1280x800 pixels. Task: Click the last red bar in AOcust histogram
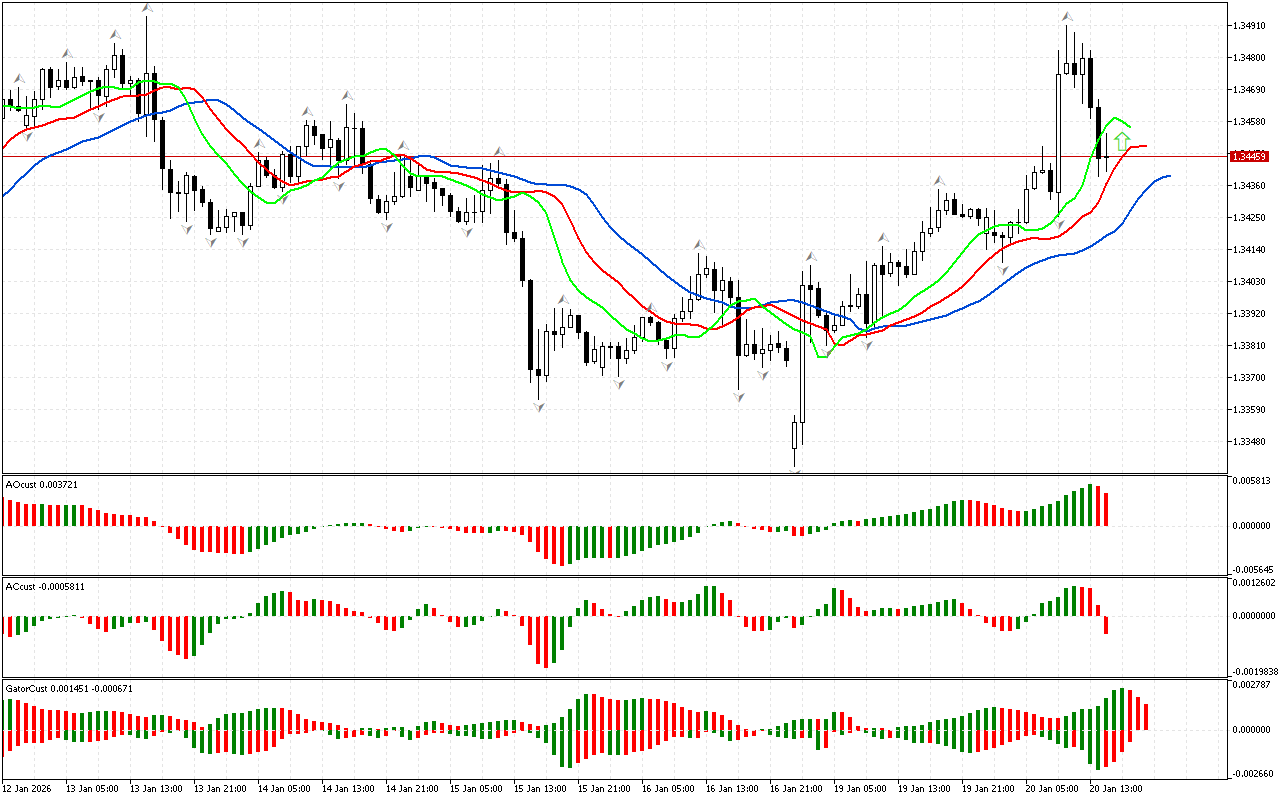click(x=1106, y=509)
